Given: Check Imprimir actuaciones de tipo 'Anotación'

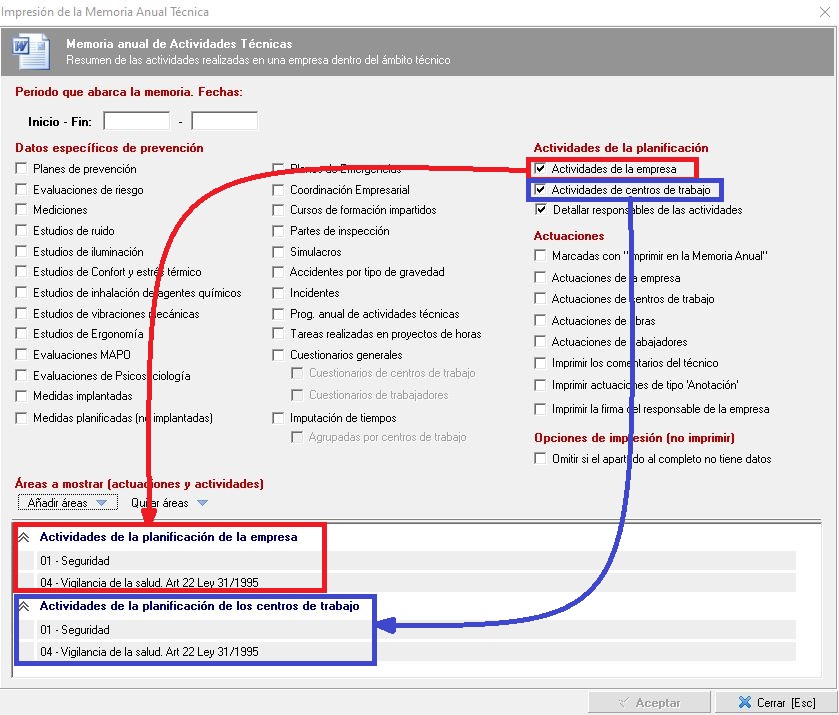Looking at the screenshot, I should (540, 385).
